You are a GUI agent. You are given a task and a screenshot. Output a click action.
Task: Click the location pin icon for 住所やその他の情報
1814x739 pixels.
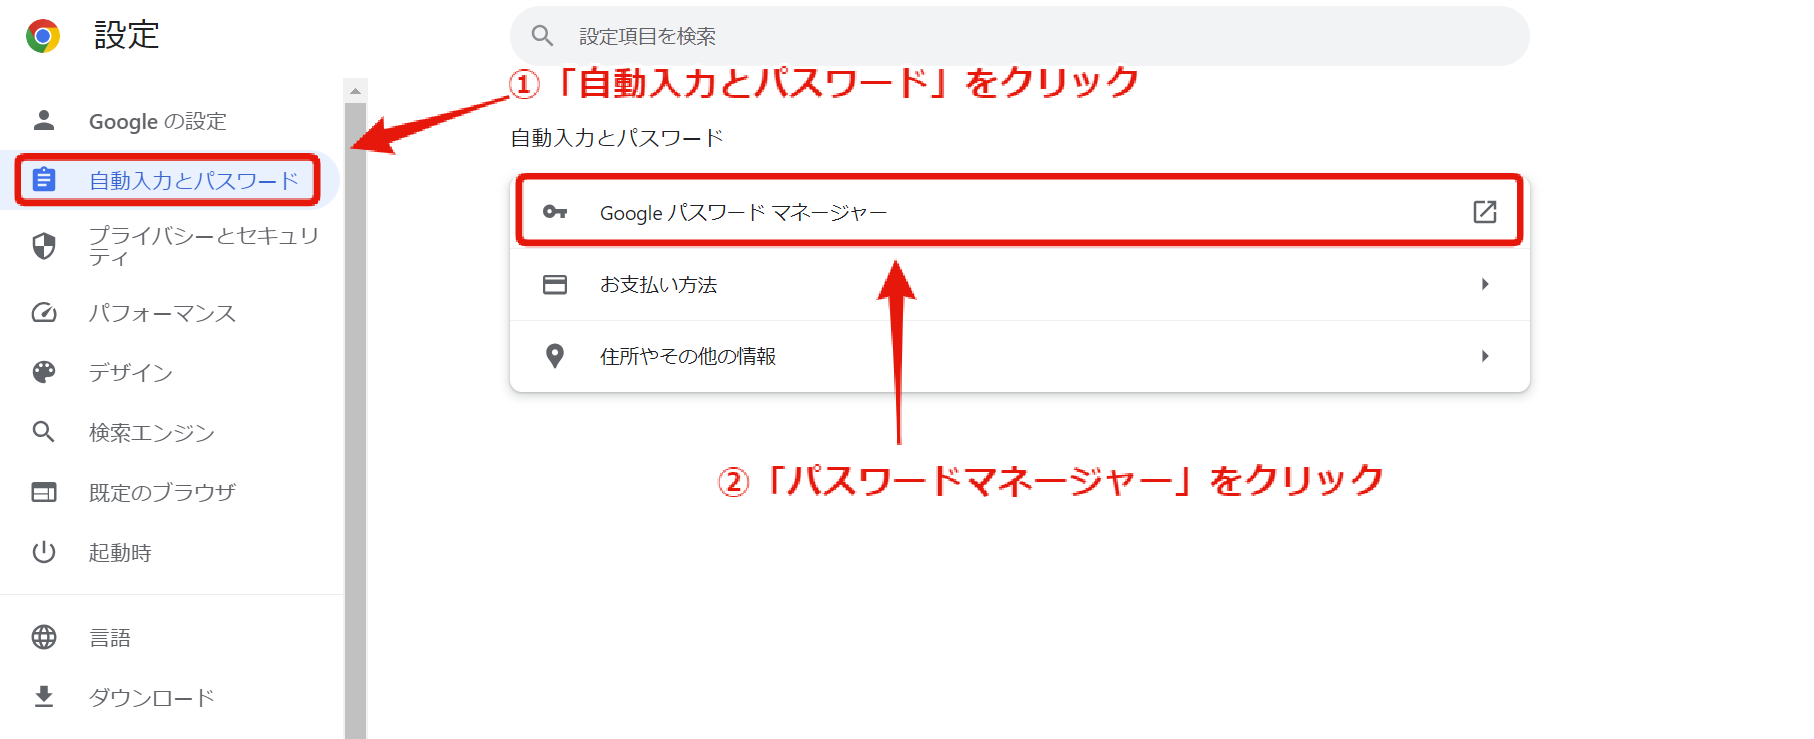click(x=555, y=356)
